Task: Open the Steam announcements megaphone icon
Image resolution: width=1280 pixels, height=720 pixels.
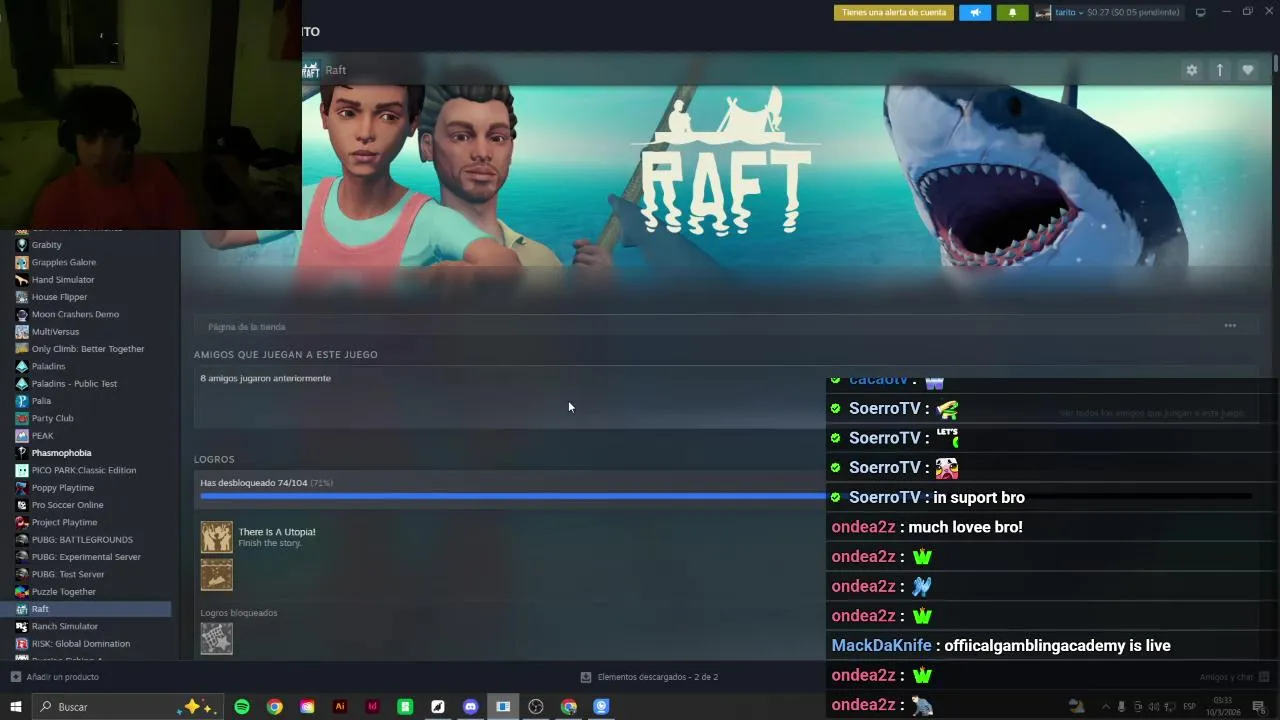Action: (974, 13)
